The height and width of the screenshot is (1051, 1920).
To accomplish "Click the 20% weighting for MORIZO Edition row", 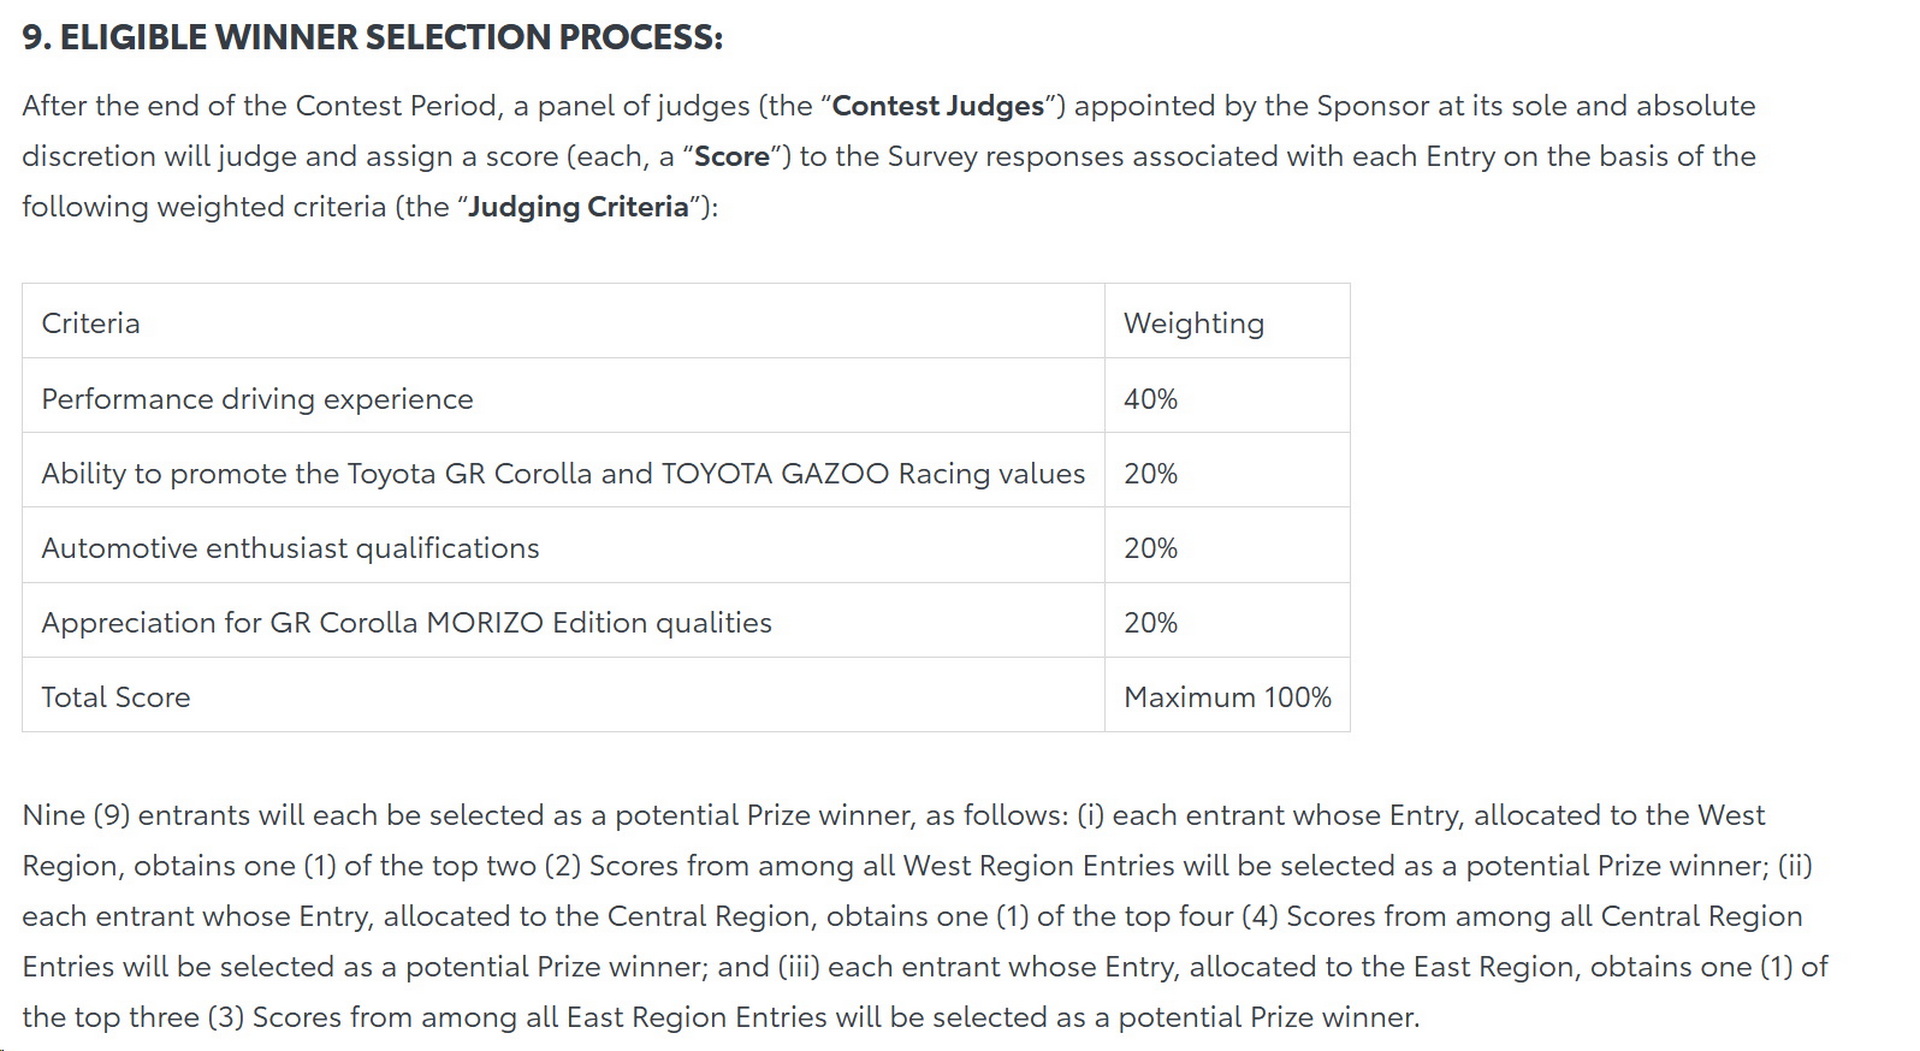I will 1150,622.
